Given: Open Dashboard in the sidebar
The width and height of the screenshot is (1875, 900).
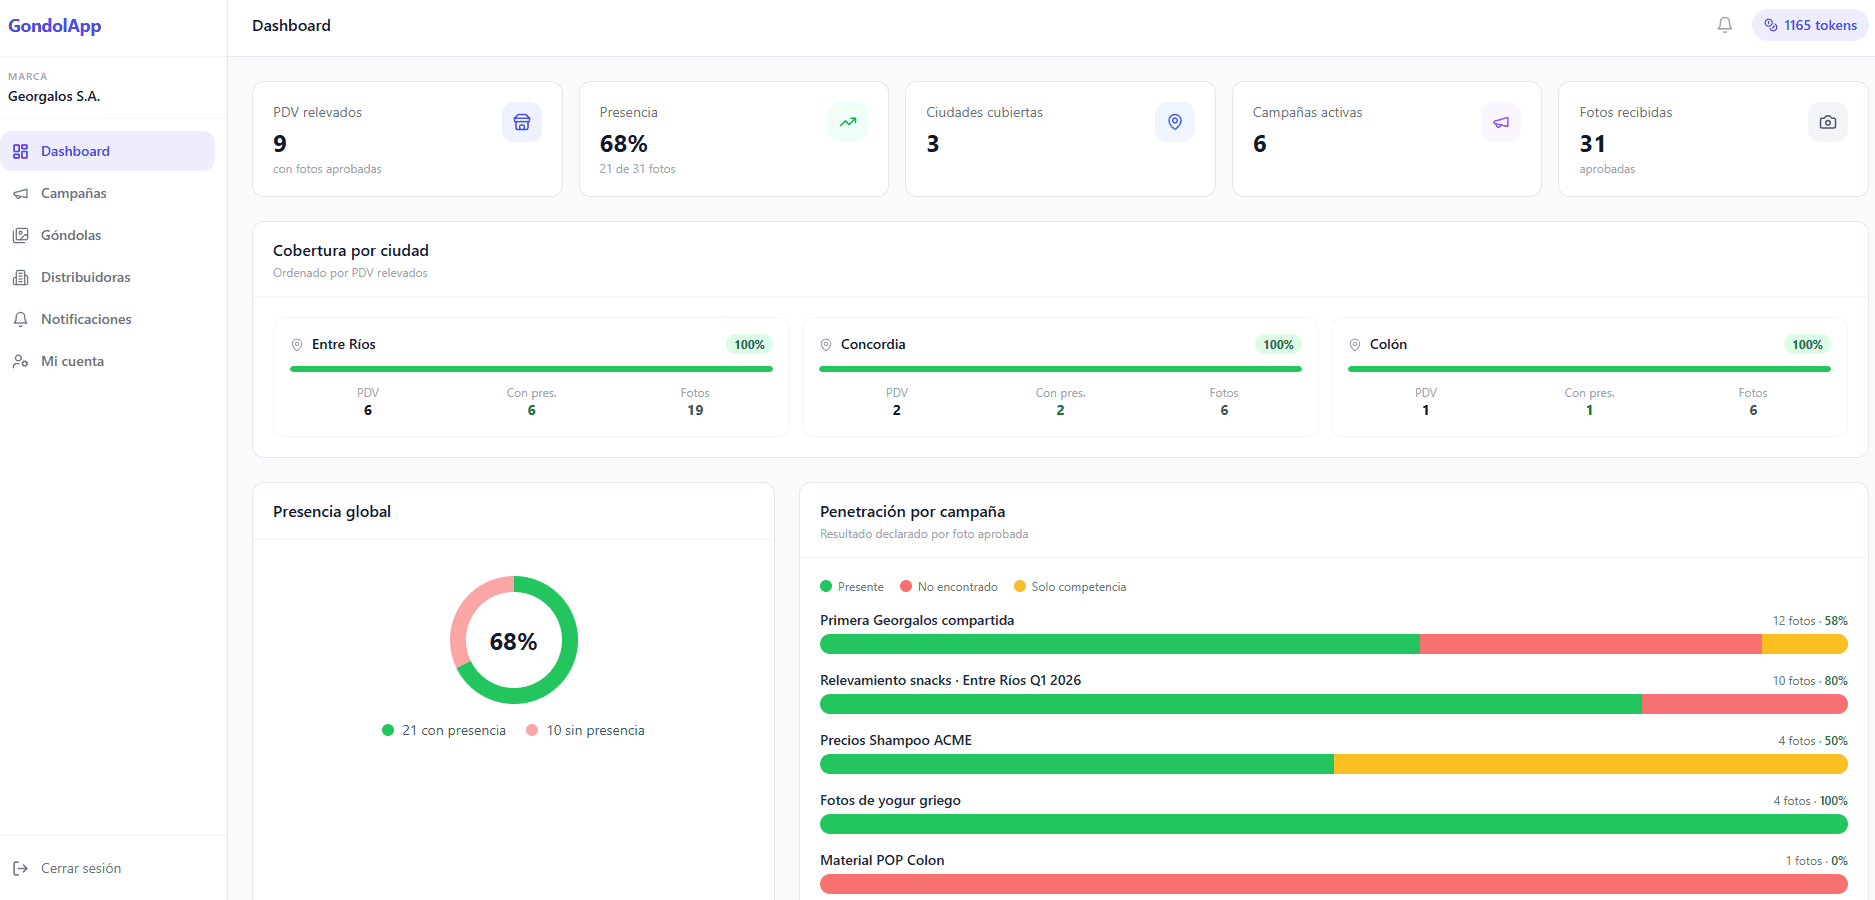Looking at the screenshot, I should tap(107, 151).
